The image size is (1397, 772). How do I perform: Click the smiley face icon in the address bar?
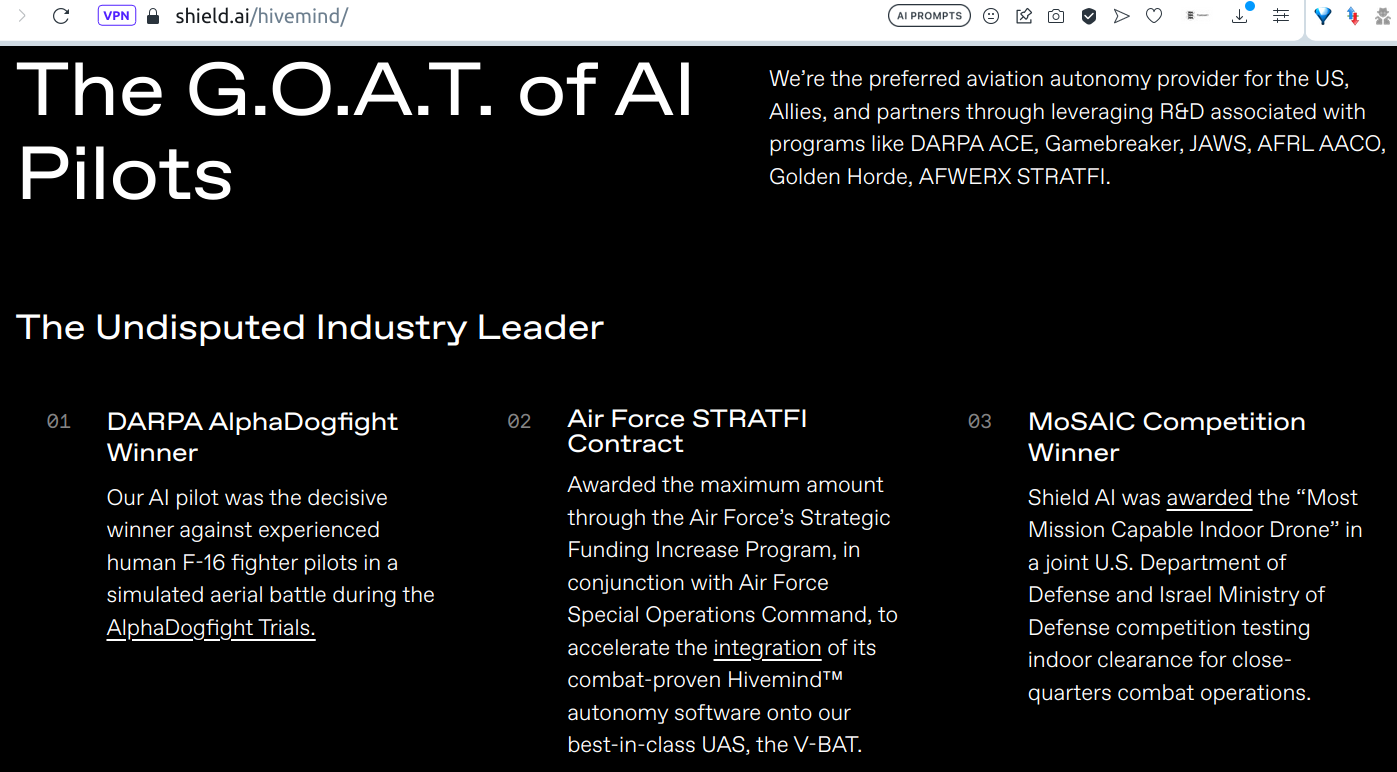click(x=991, y=16)
